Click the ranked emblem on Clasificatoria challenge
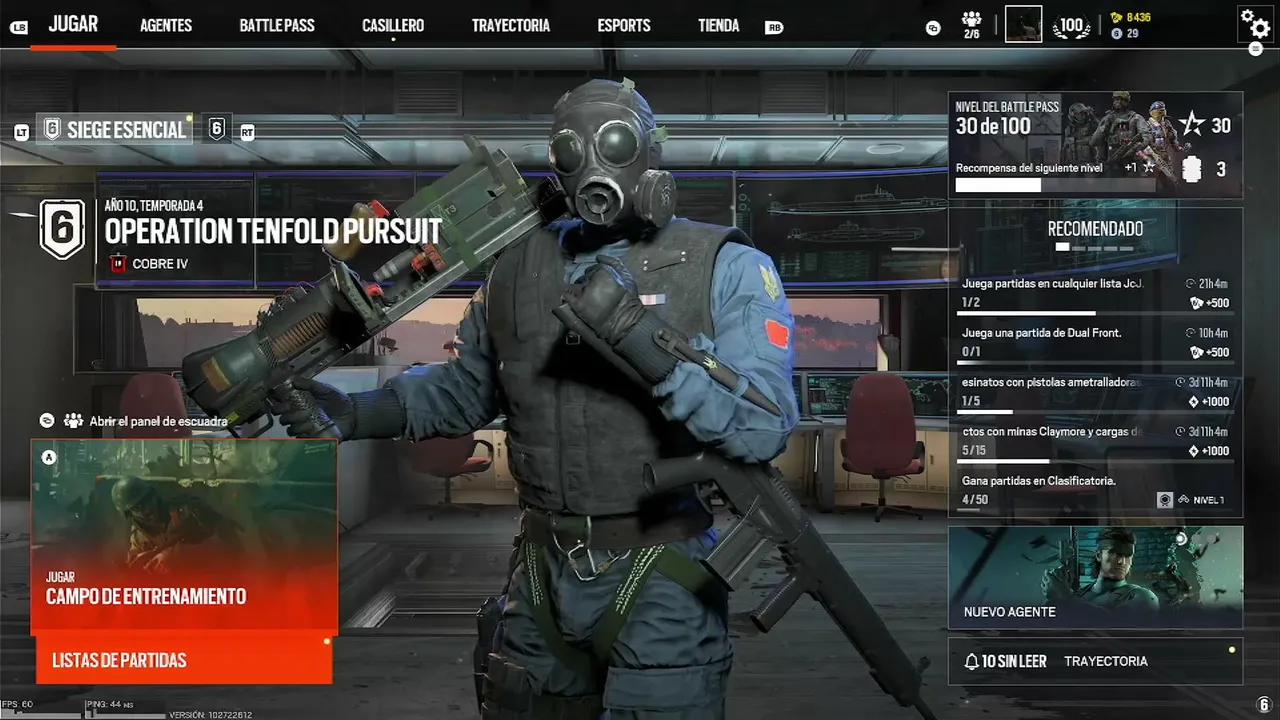This screenshot has height=720, width=1280. [x=1164, y=500]
